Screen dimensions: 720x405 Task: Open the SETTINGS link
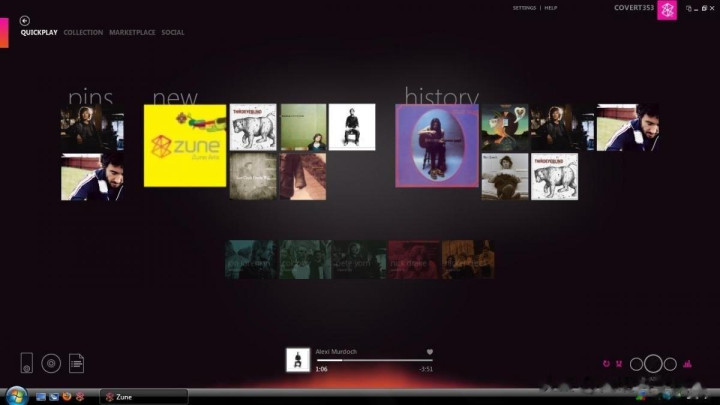point(524,8)
